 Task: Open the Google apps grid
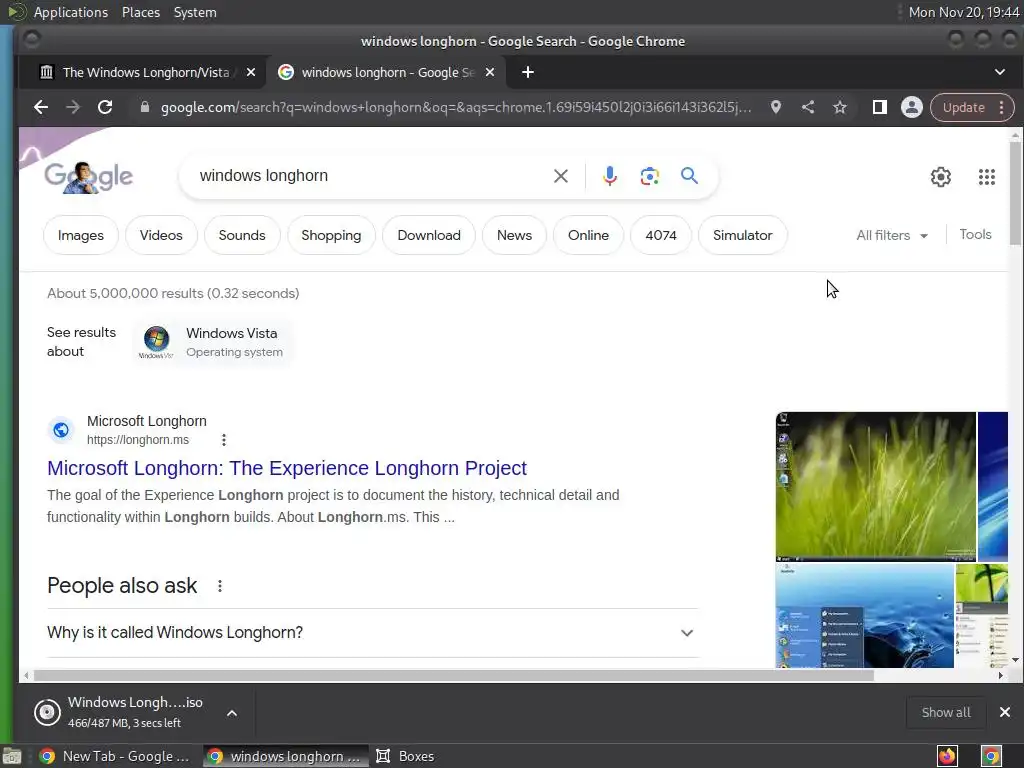pos(986,176)
